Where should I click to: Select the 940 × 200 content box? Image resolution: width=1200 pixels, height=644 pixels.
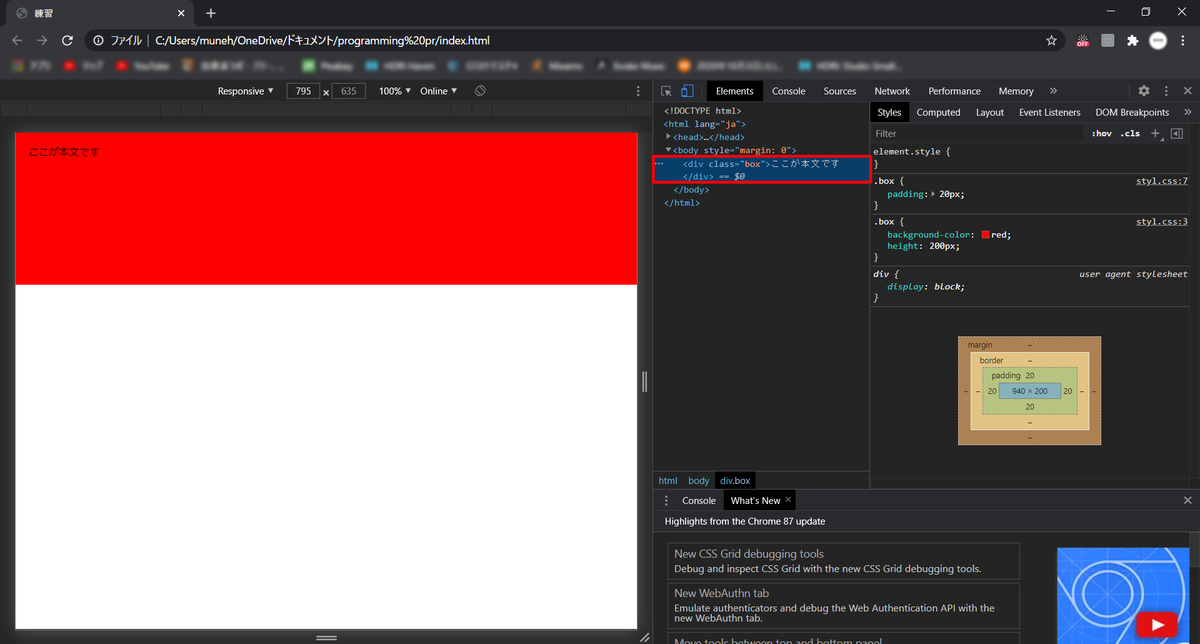pos(1029,391)
